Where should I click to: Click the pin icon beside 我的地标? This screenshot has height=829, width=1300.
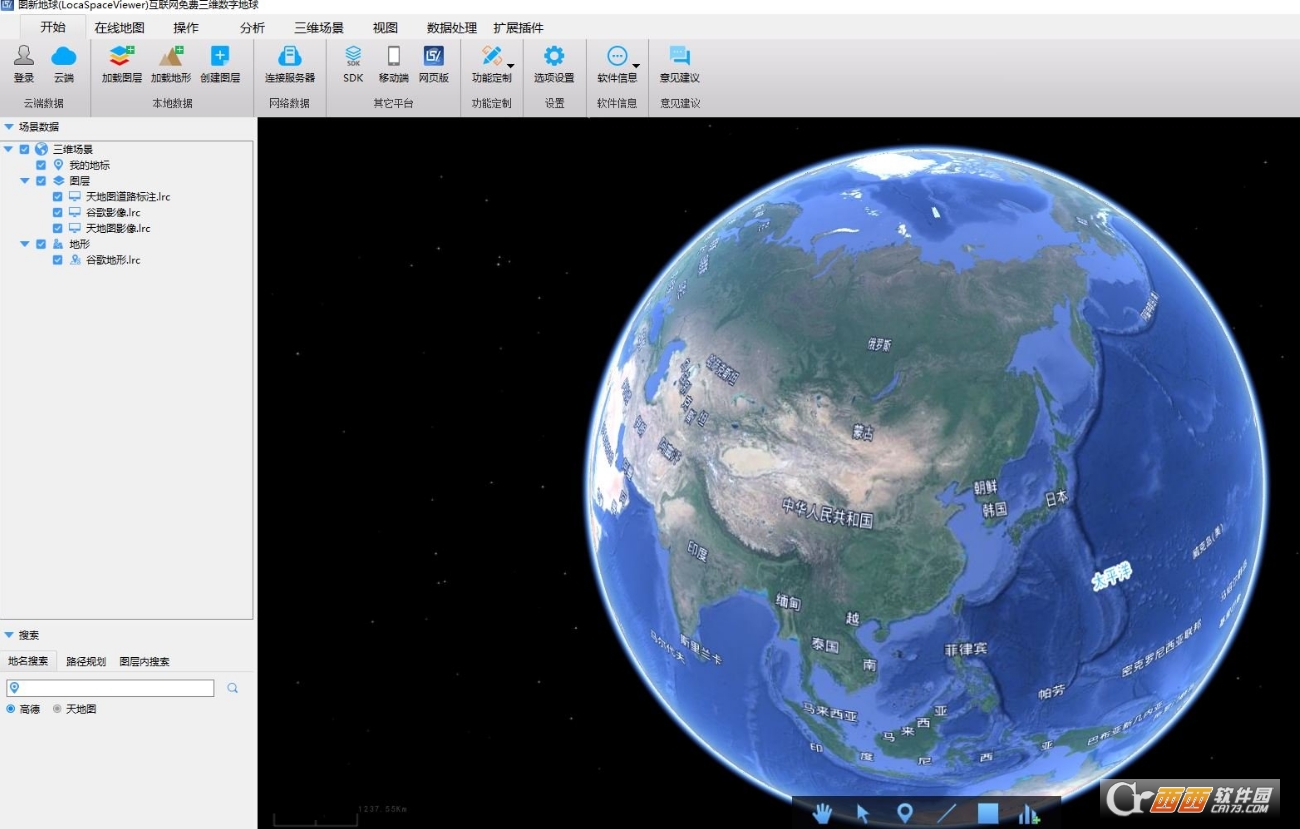(58, 165)
